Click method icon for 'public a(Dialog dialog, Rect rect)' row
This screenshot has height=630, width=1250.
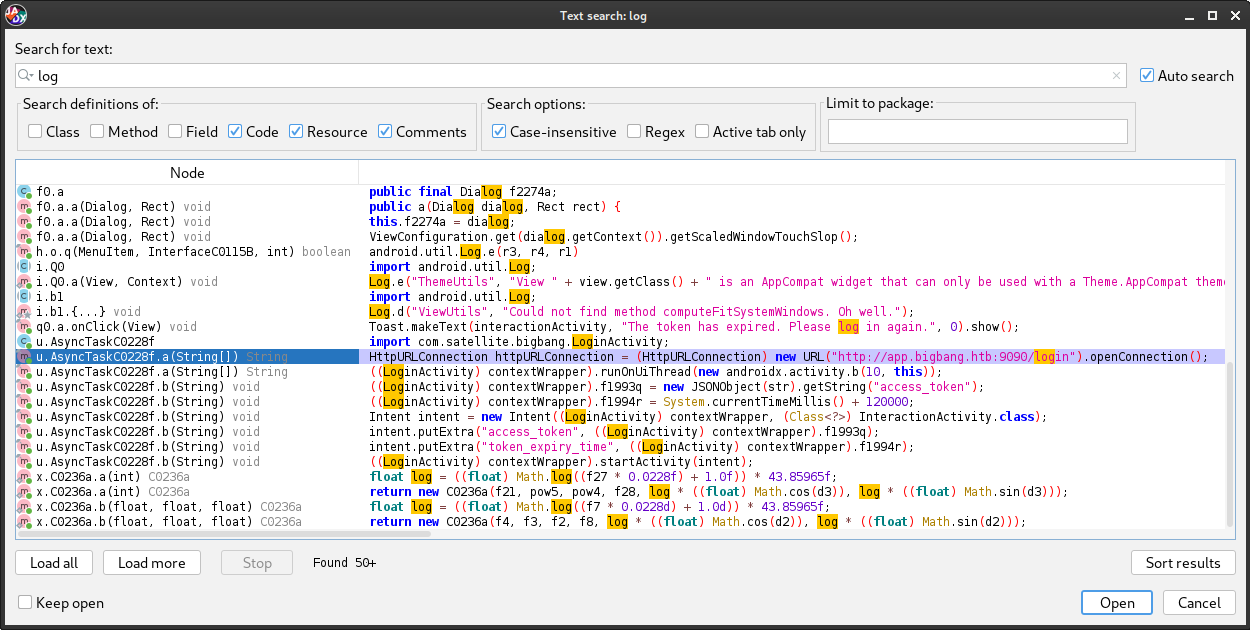[25, 207]
